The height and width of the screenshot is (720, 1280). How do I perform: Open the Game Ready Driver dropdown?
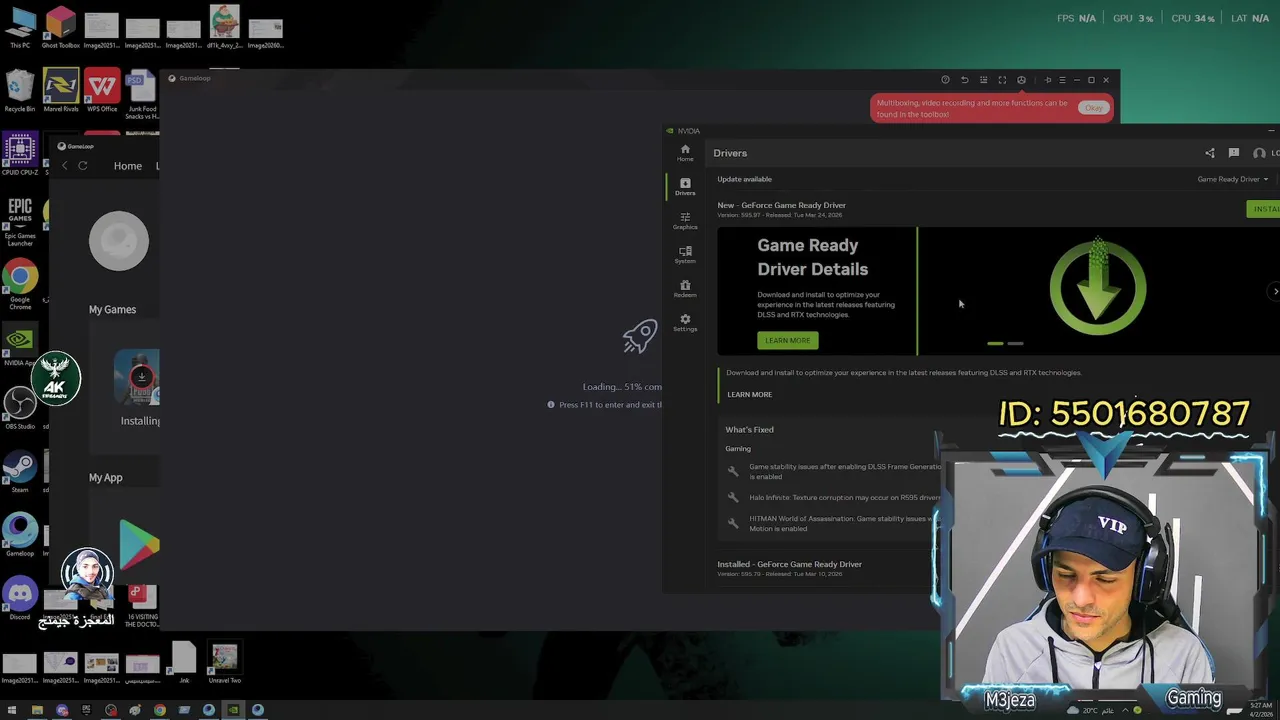(x=1233, y=179)
